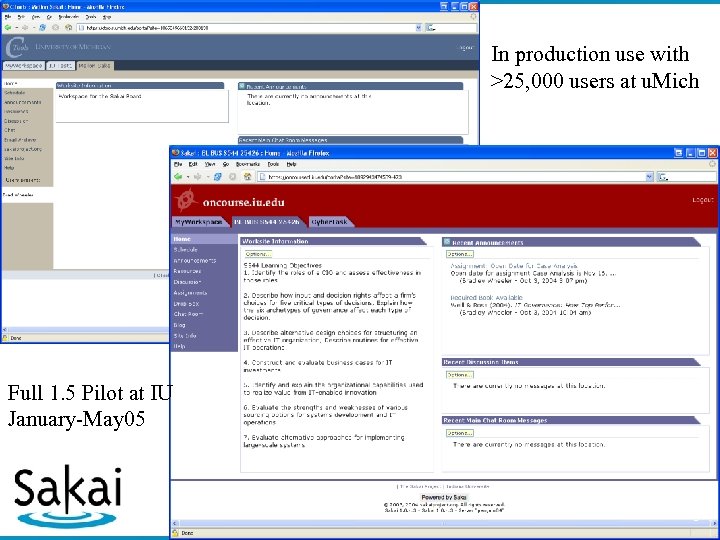The width and height of the screenshot is (720, 540).
Task: Open Announcements in Oncourse sidebar
Action: [195, 260]
